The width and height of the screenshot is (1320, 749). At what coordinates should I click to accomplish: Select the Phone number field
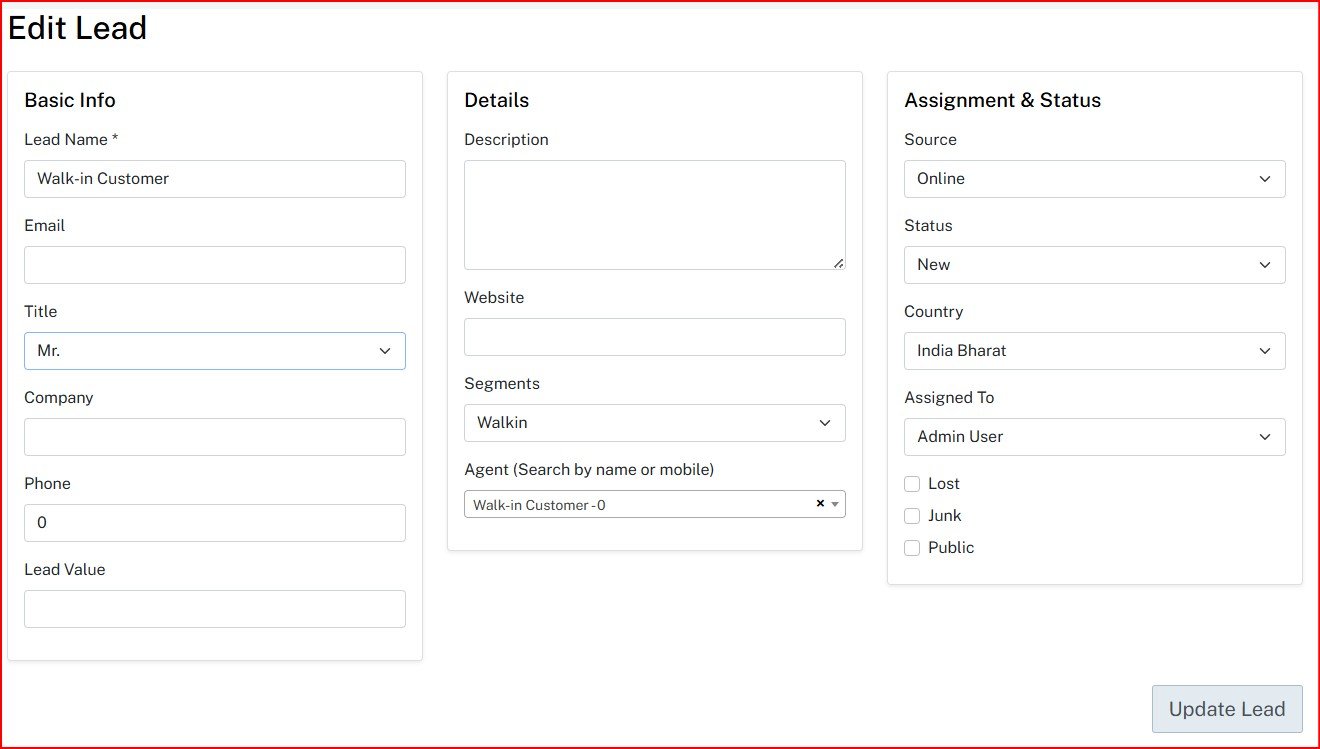coord(214,523)
